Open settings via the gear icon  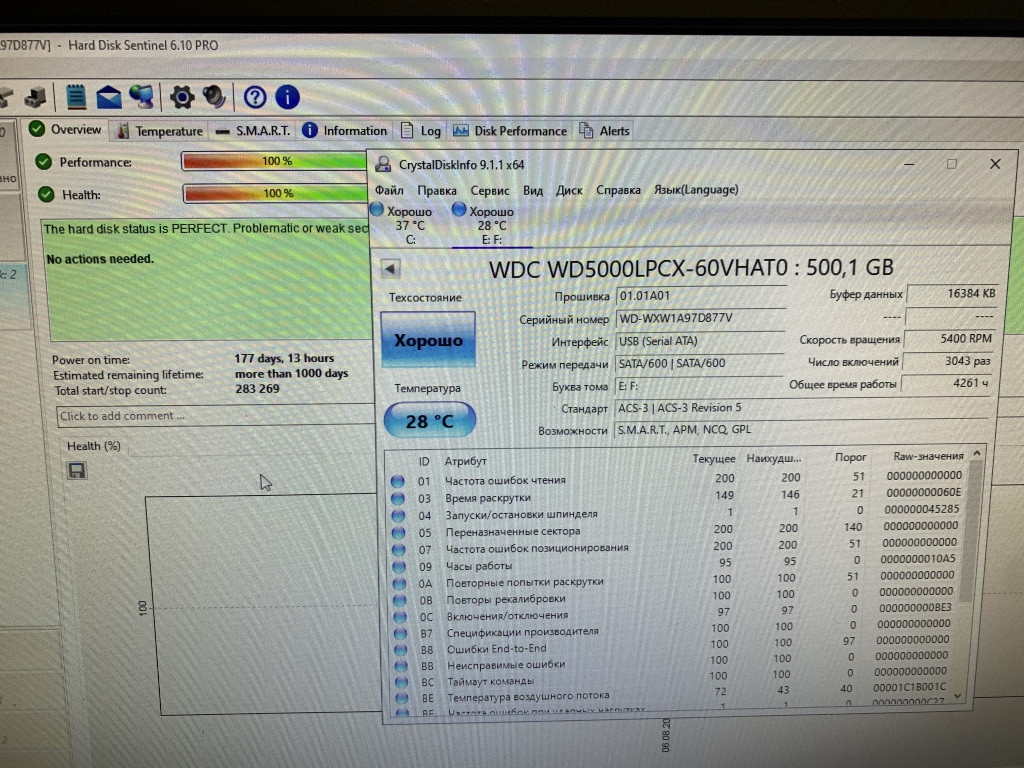pyautogui.click(x=182, y=97)
